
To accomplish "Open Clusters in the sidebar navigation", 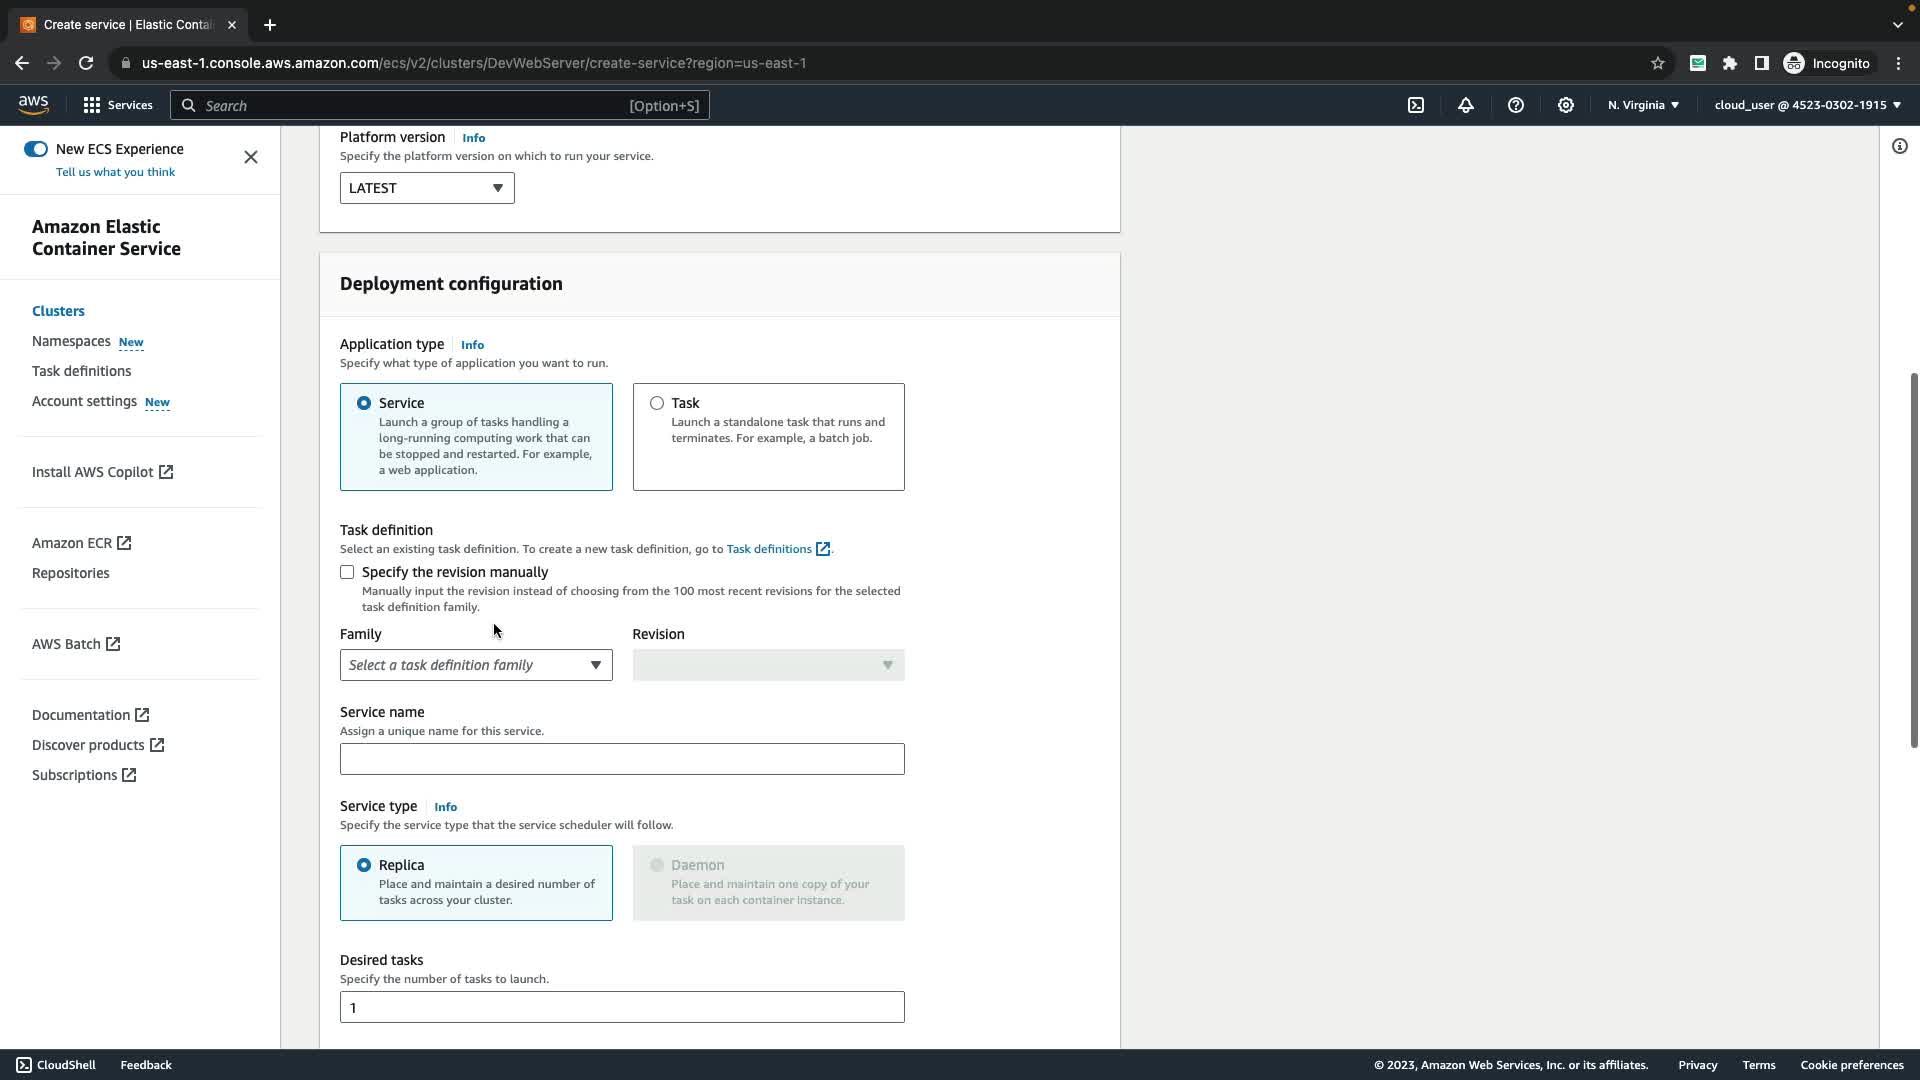I will (58, 311).
